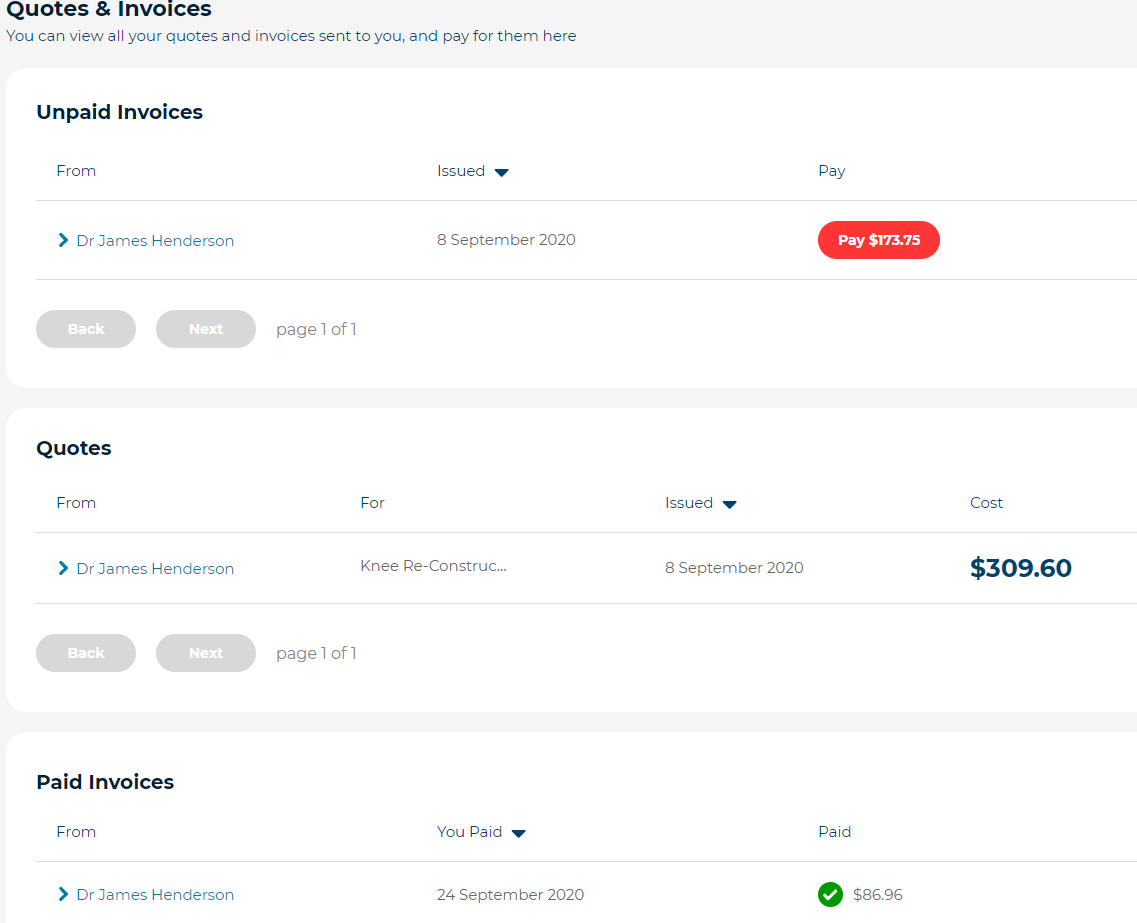Click the $309.60 quote cost
The width and height of the screenshot is (1137, 923).
pos(1020,567)
